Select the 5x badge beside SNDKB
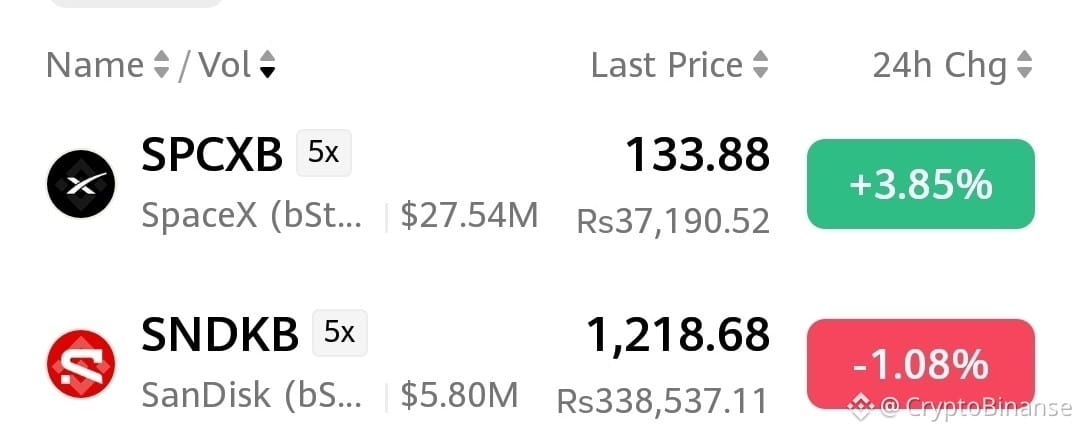1080x432 pixels. coord(340,333)
